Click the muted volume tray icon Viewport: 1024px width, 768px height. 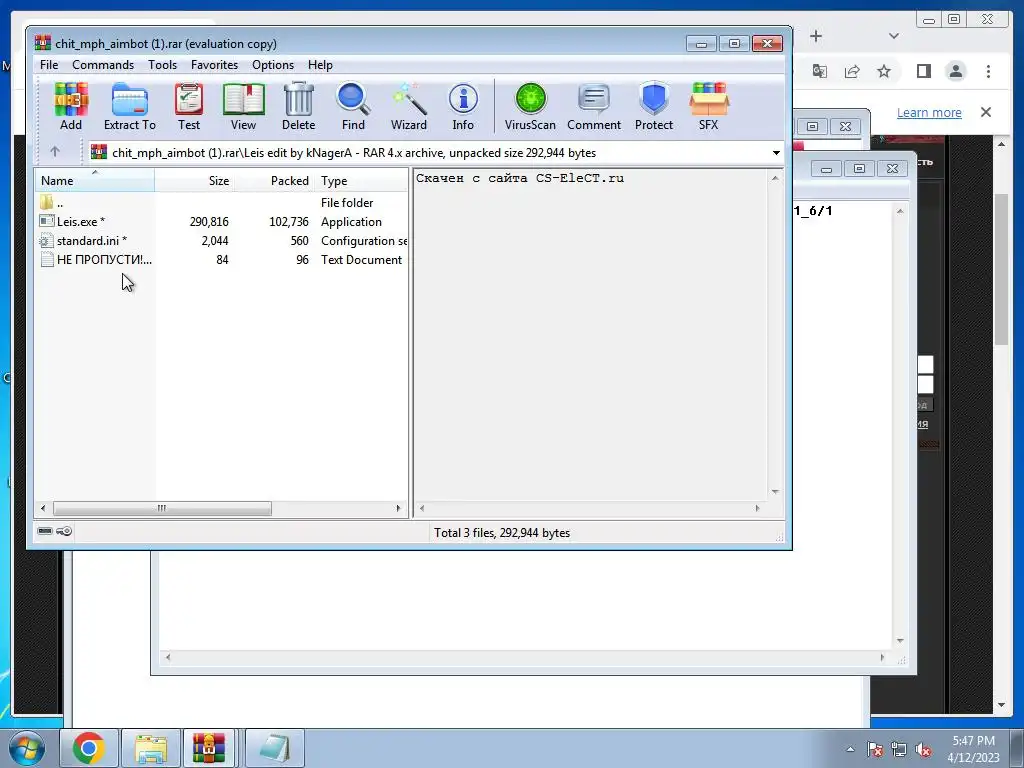[923, 749]
